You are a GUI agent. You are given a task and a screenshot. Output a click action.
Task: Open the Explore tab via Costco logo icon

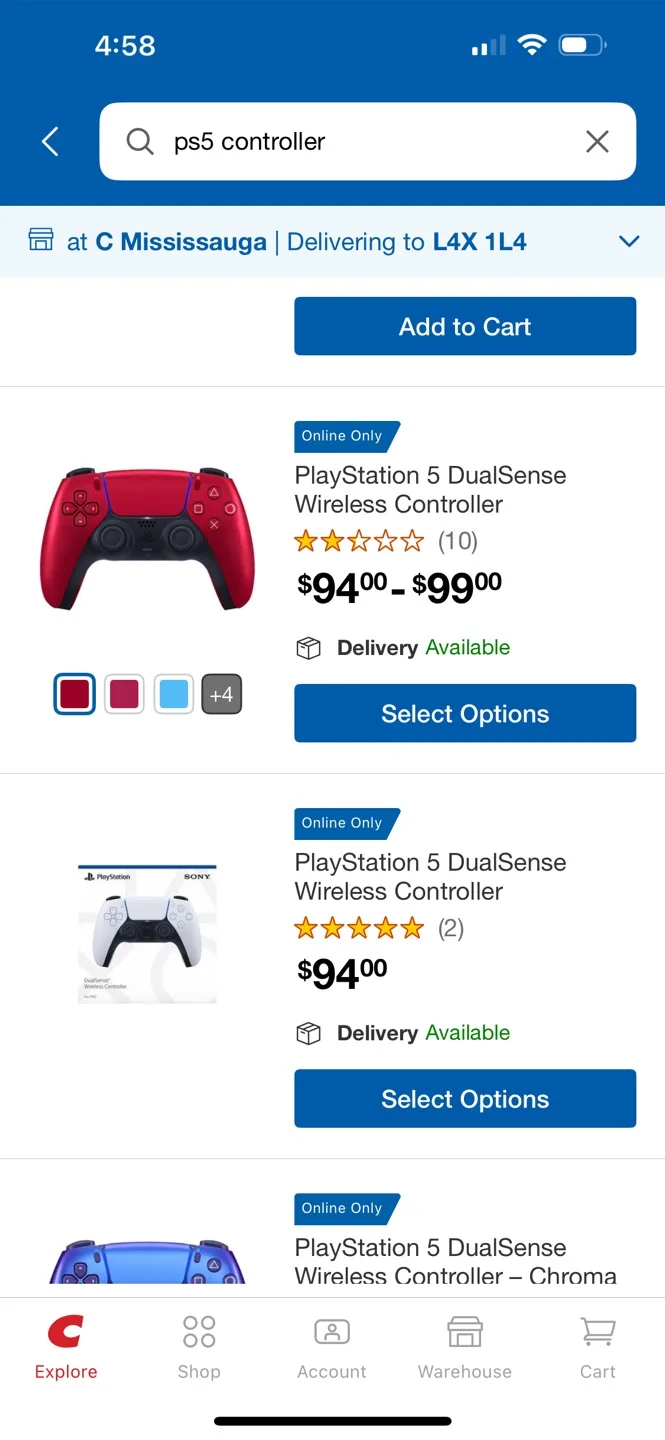click(65, 1330)
